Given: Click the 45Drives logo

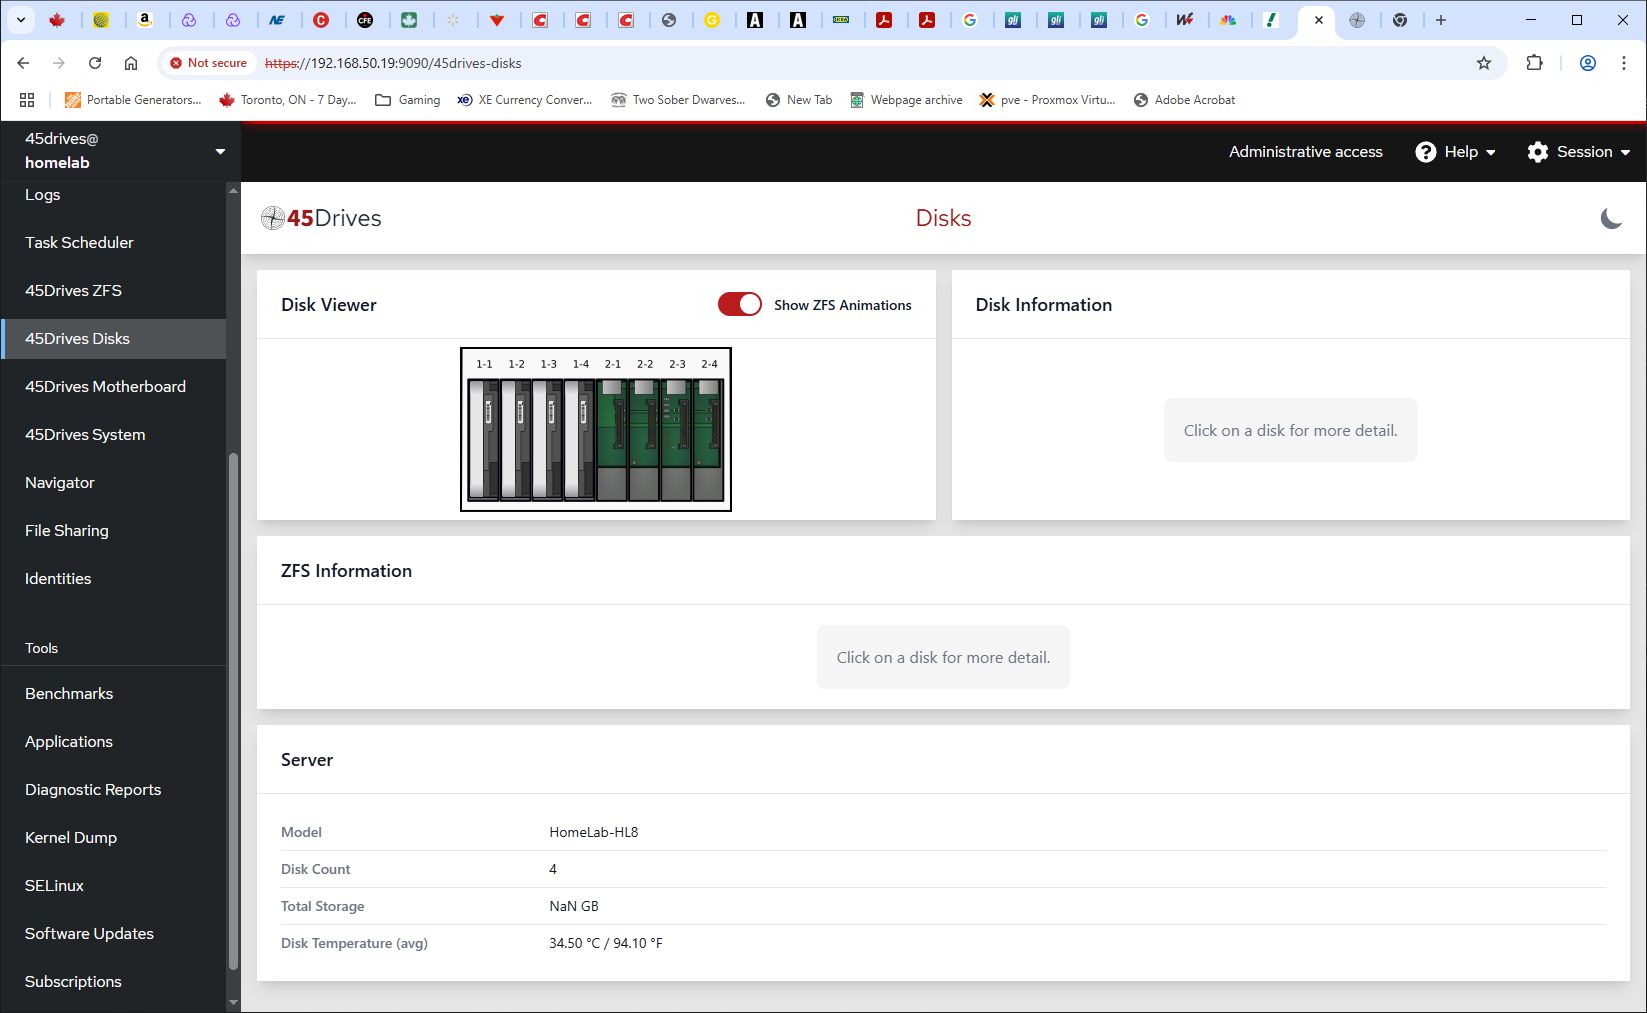Looking at the screenshot, I should 321,218.
